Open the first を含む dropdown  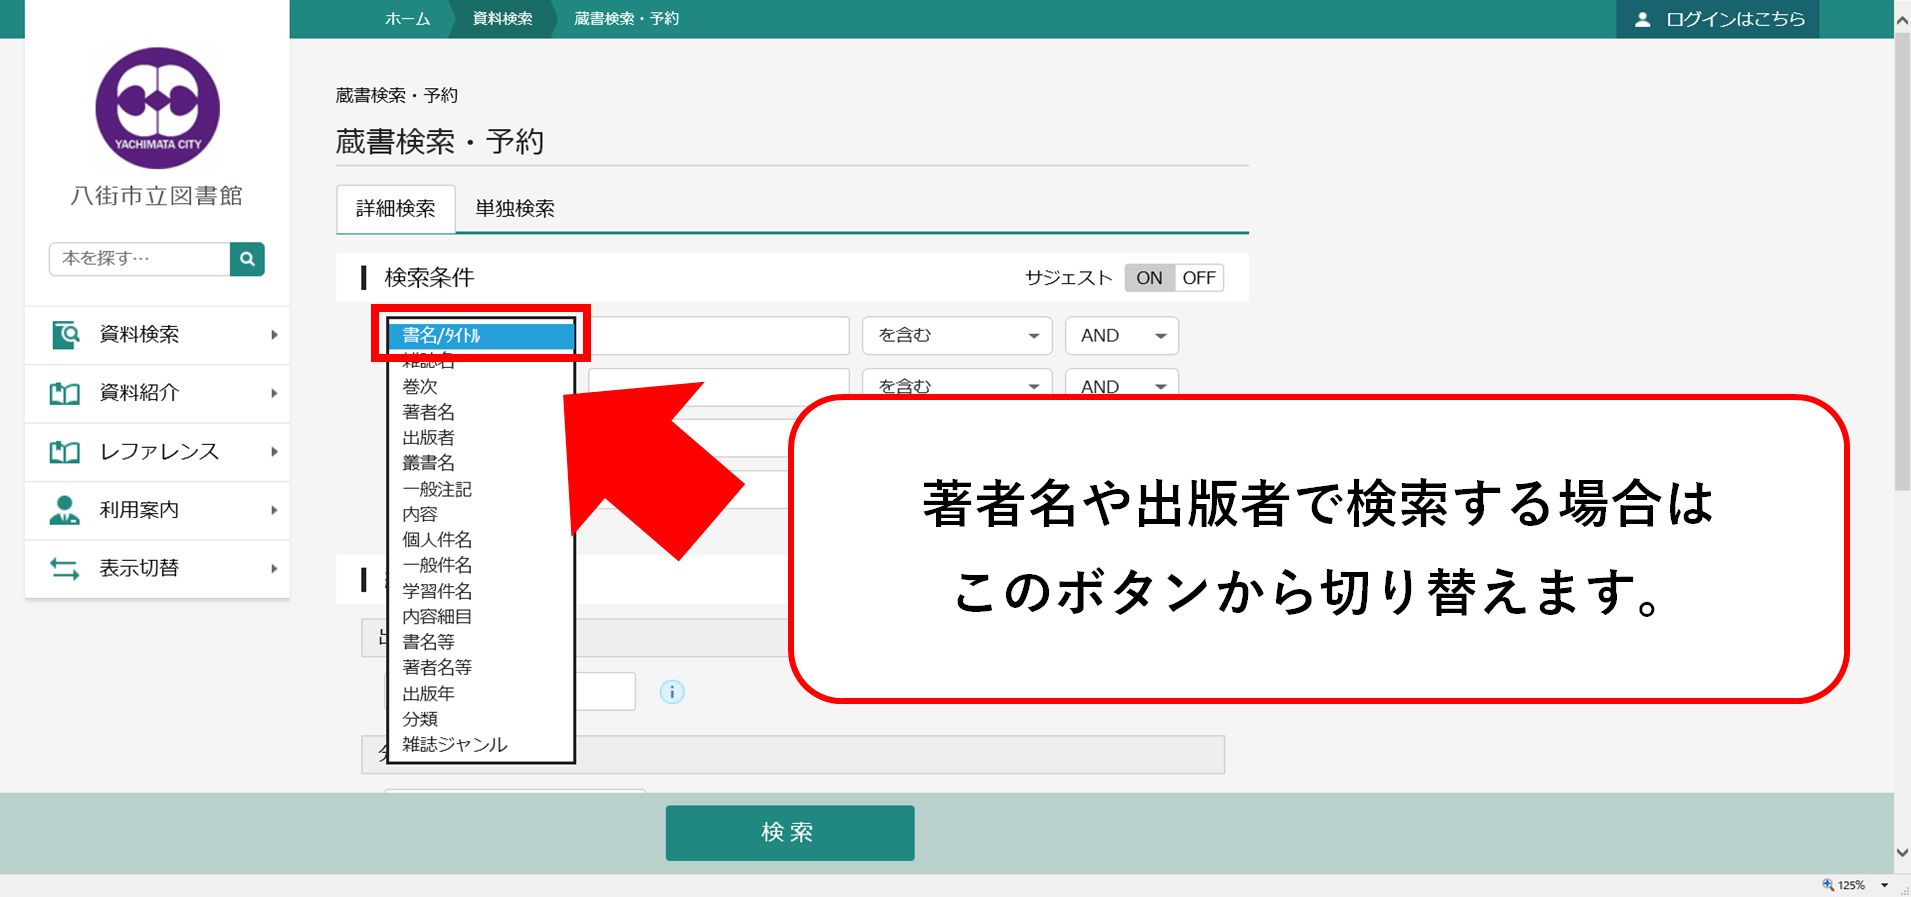(957, 336)
